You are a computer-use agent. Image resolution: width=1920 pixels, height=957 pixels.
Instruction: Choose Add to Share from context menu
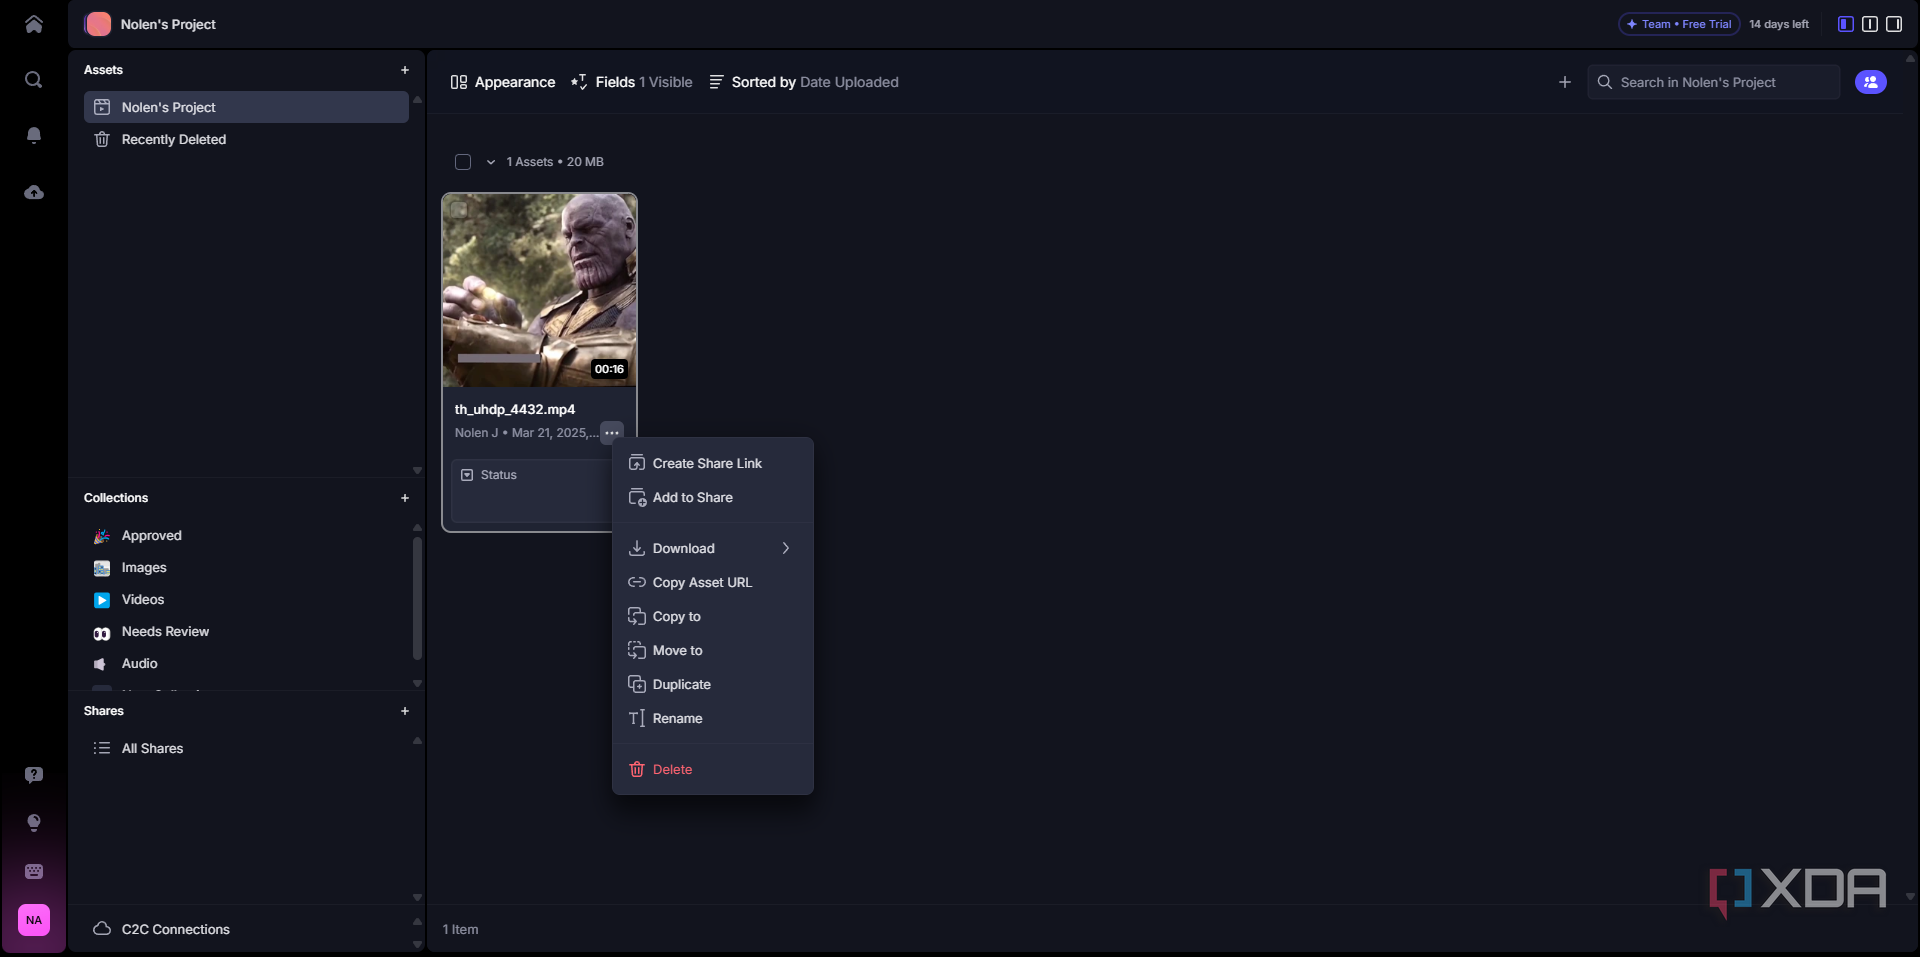(x=713, y=497)
